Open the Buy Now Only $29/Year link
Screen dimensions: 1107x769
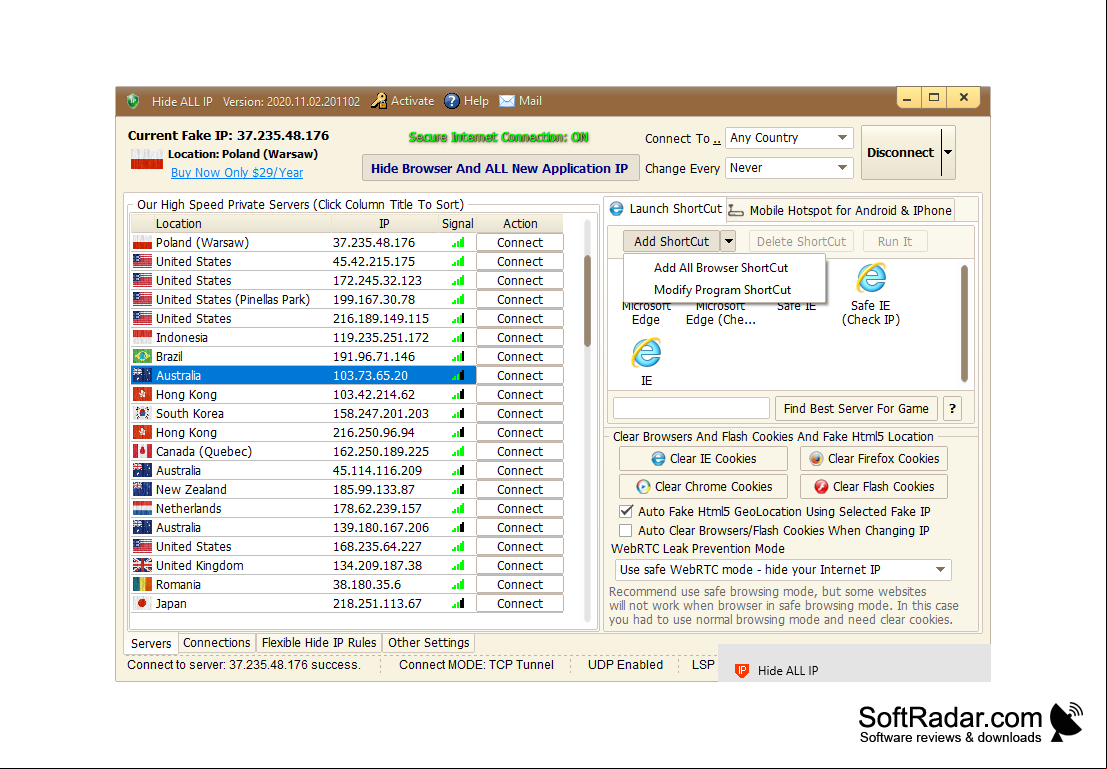237,172
